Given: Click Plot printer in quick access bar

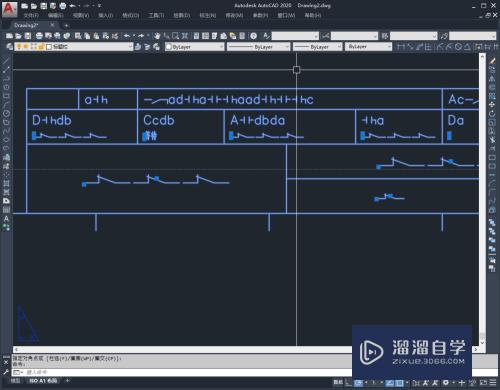Looking at the screenshot, I should 63,6.
